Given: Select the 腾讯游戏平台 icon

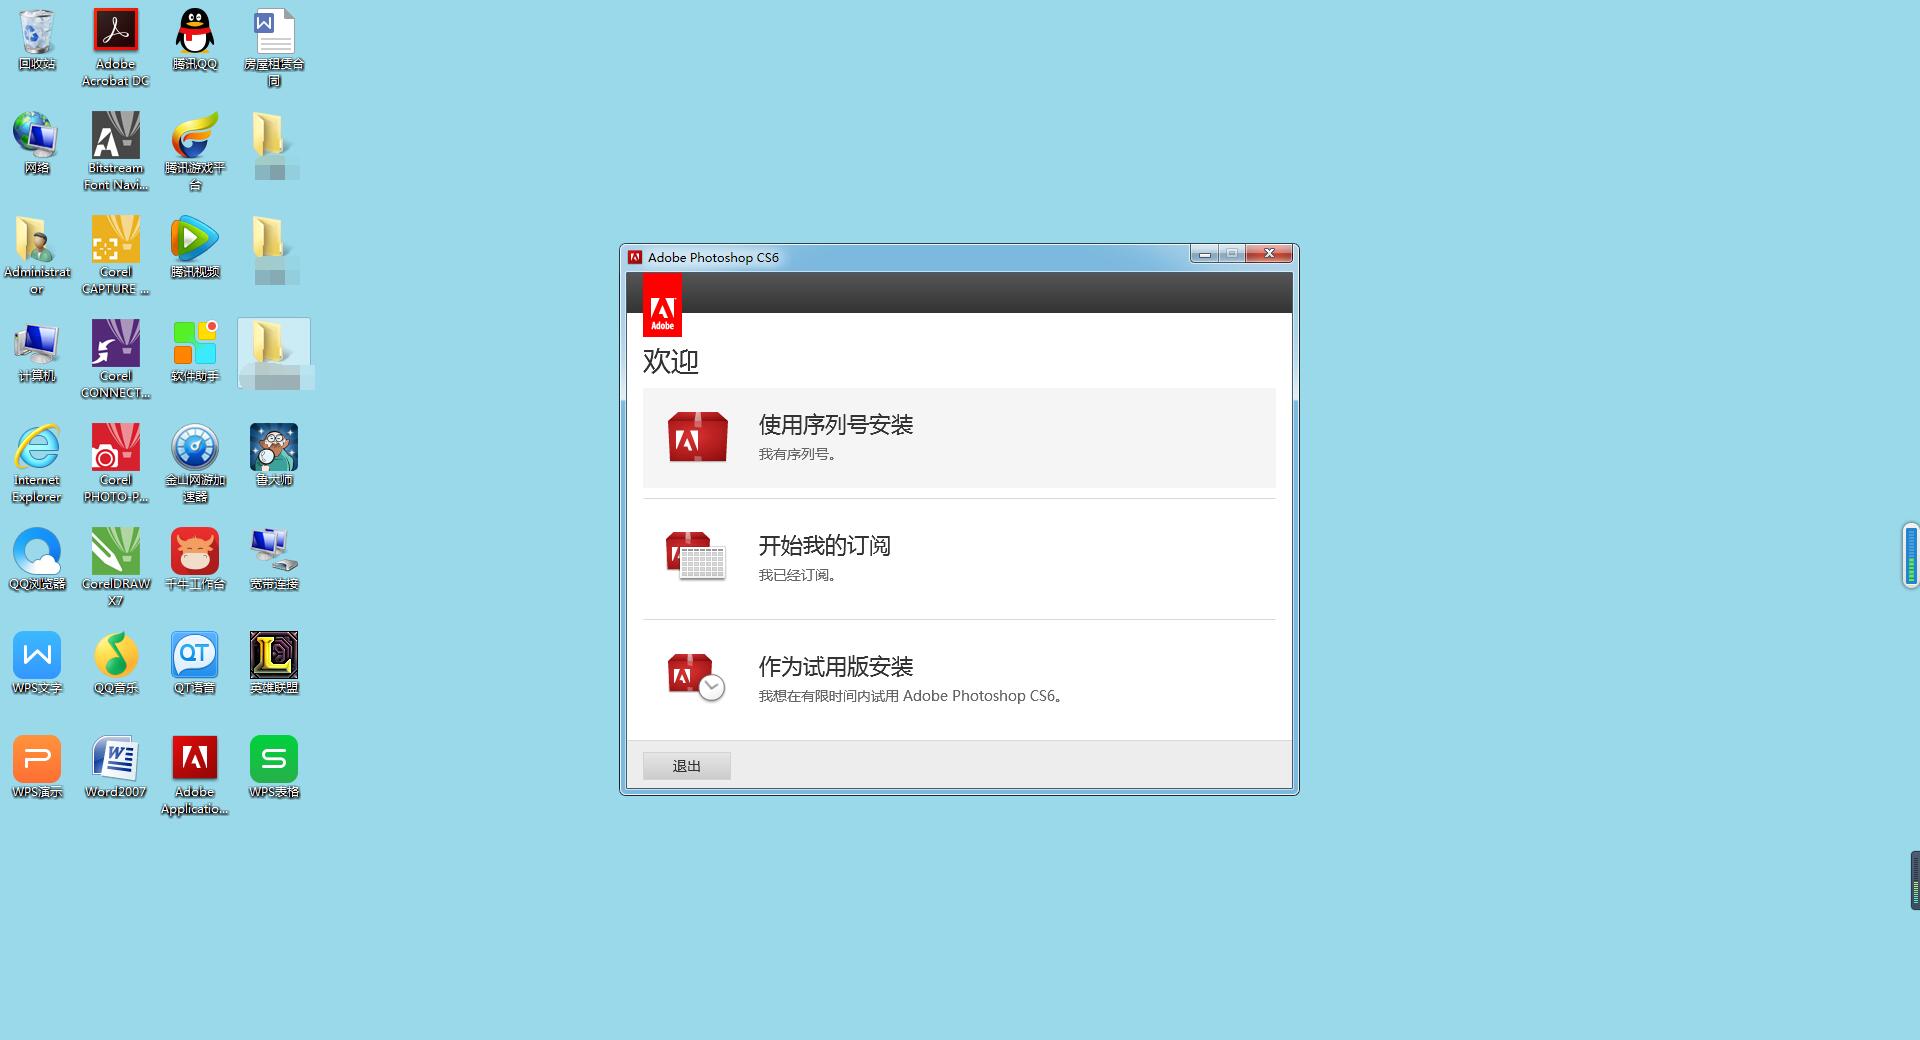Looking at the screenshot, I should point(195,151).
